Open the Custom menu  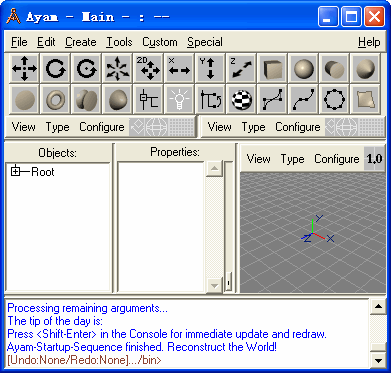(160, 42)
